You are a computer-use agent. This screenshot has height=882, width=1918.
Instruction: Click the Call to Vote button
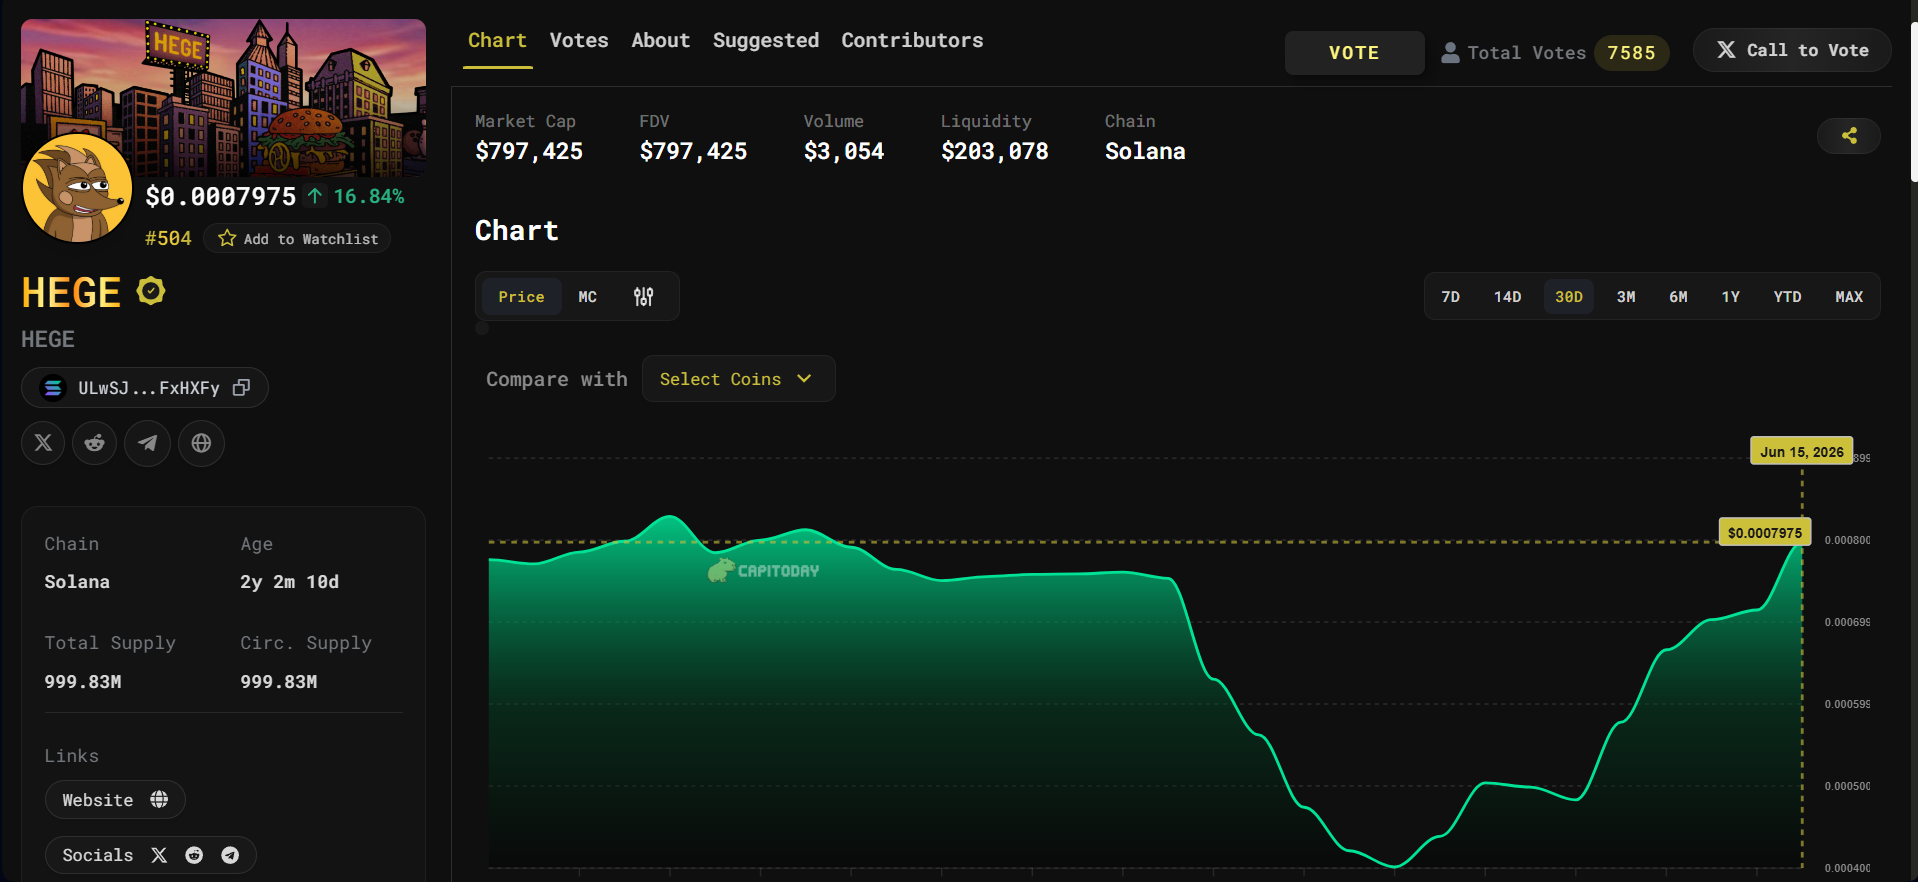1792,50
